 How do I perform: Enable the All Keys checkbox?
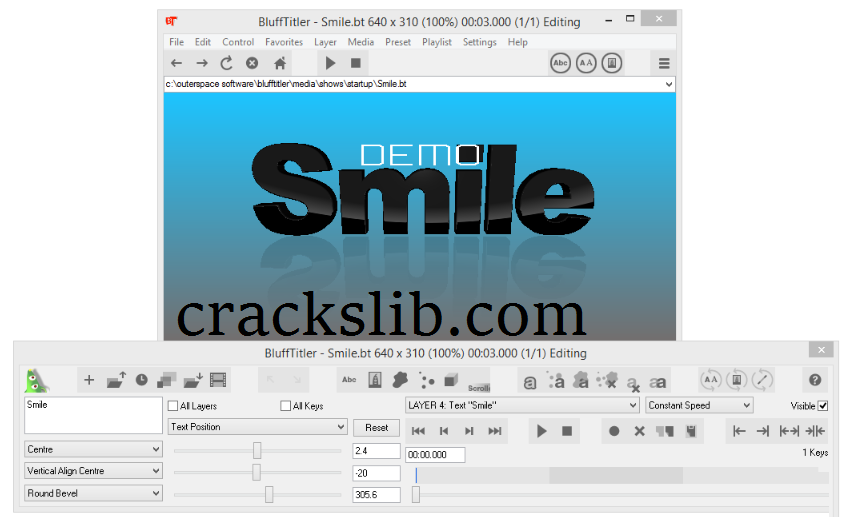[x=286, y=406]
